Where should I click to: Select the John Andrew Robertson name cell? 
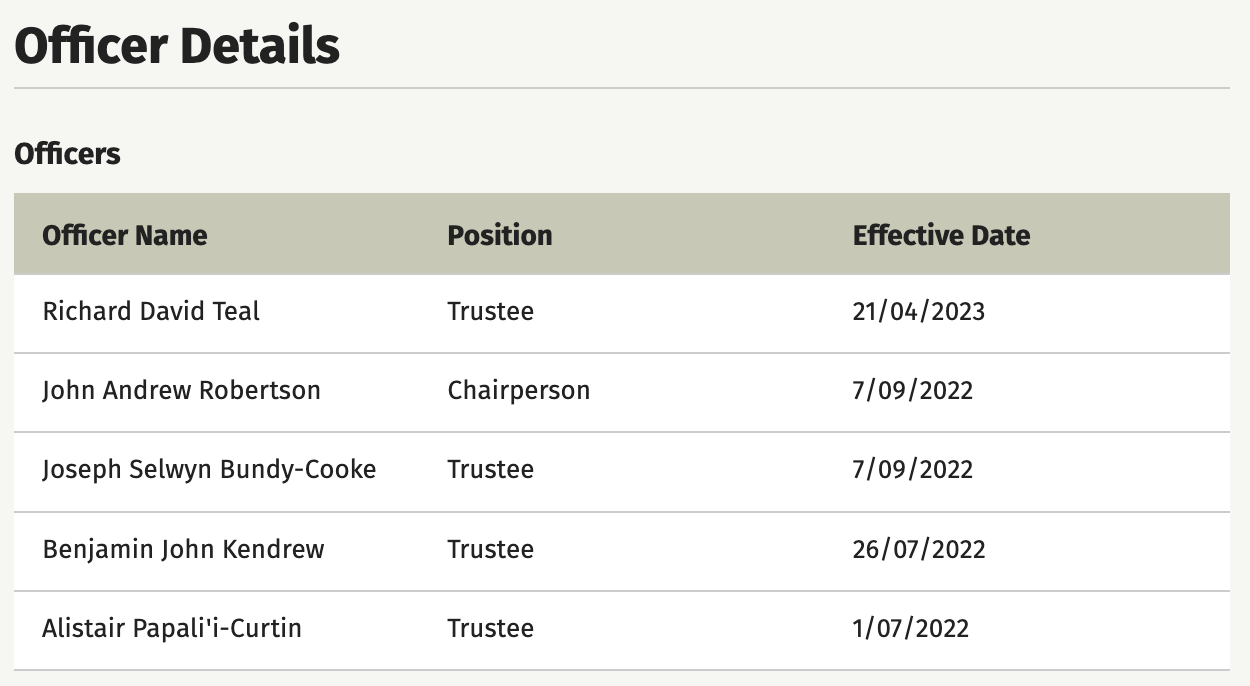(x=181, y=390)
